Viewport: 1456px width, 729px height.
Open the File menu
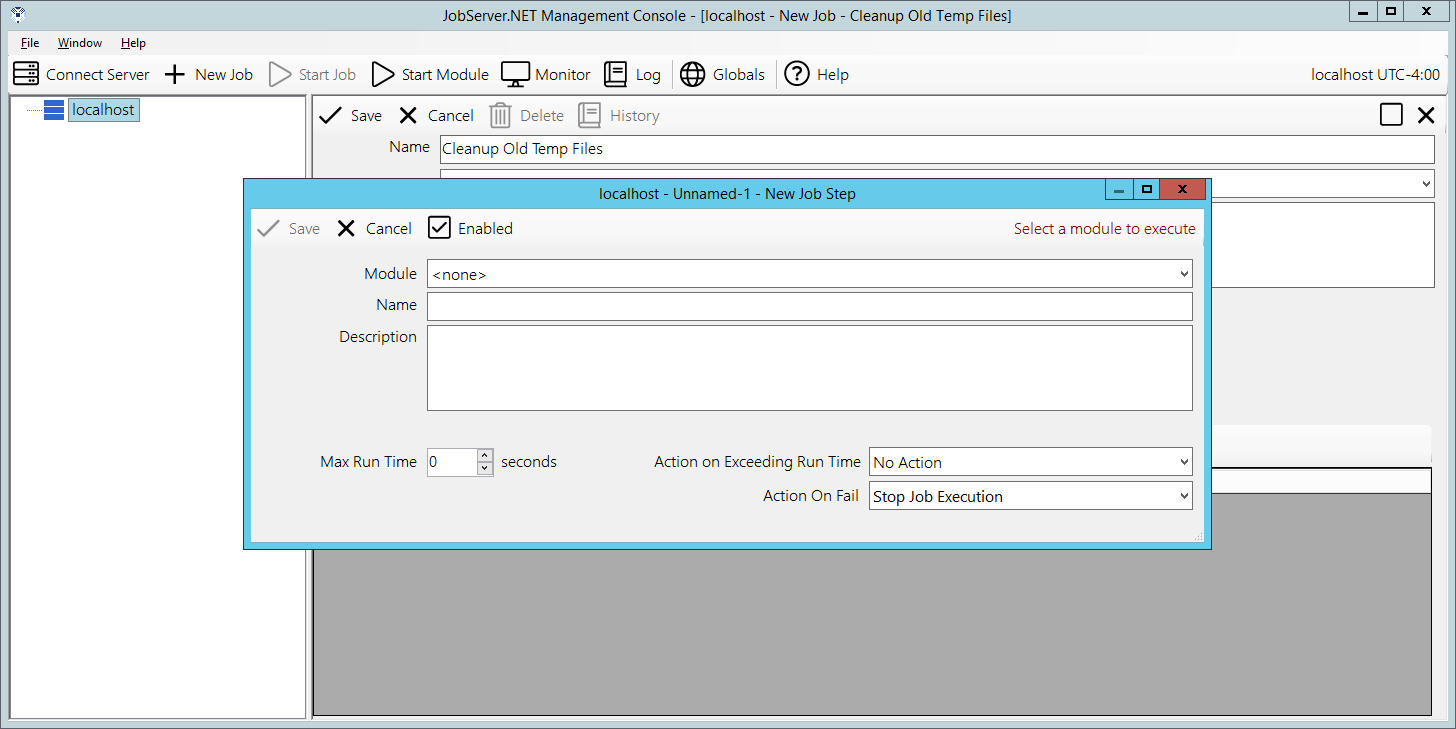[x=30, y=43]
